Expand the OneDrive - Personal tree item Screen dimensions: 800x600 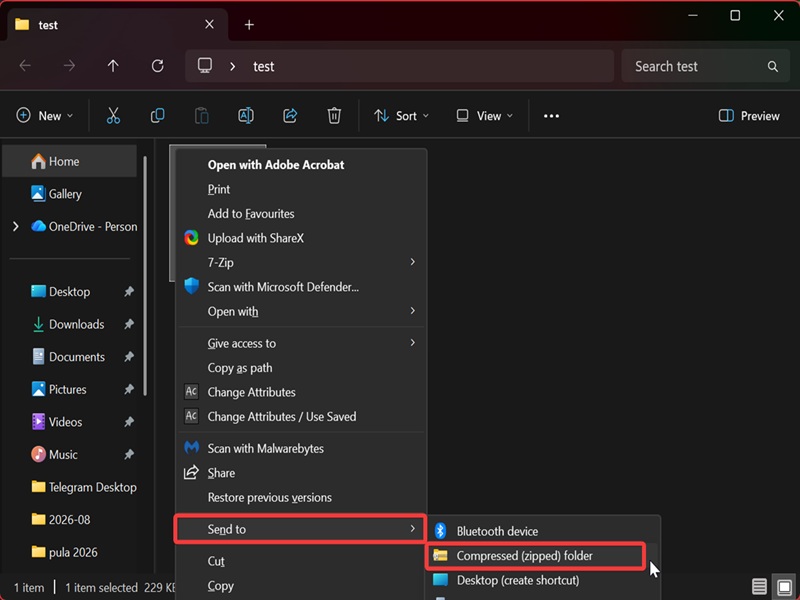pos(16,226)
